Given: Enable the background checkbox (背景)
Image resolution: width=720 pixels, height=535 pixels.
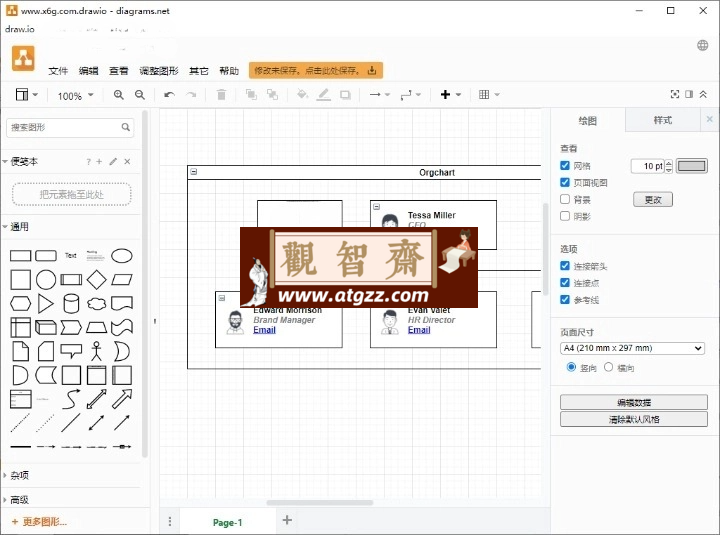Looking at the screenshot, I should pyautogui.click(x=565, y=199).
